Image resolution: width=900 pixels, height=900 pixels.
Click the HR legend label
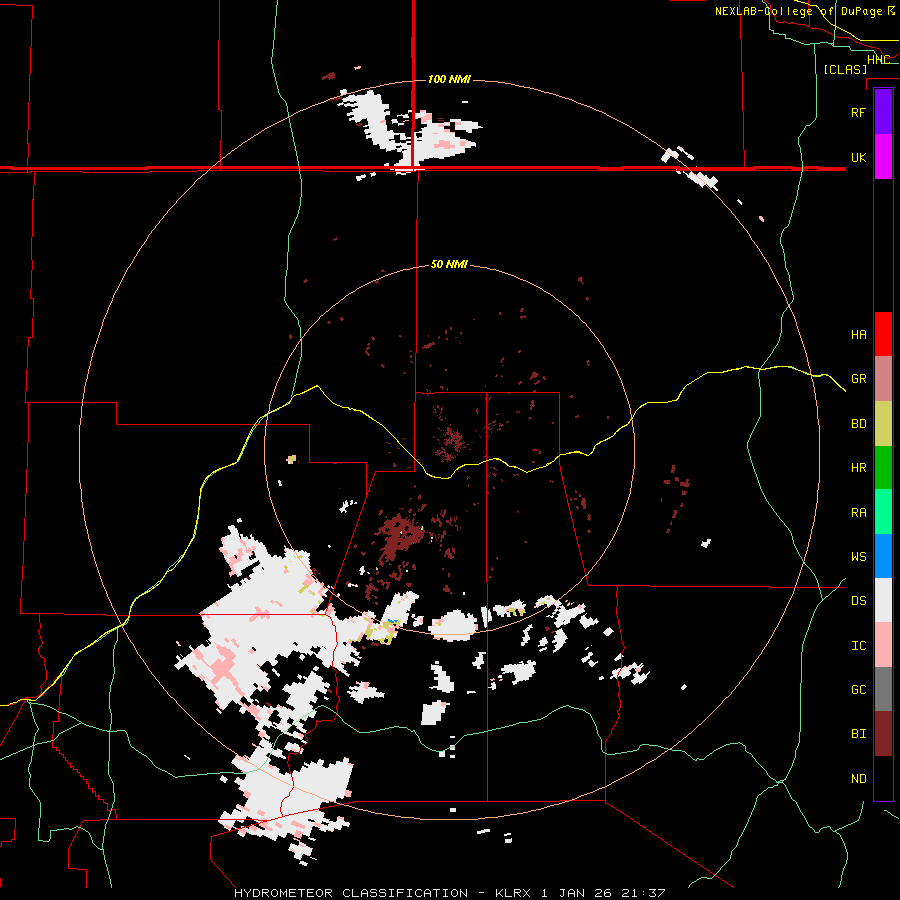pos(858,468)
